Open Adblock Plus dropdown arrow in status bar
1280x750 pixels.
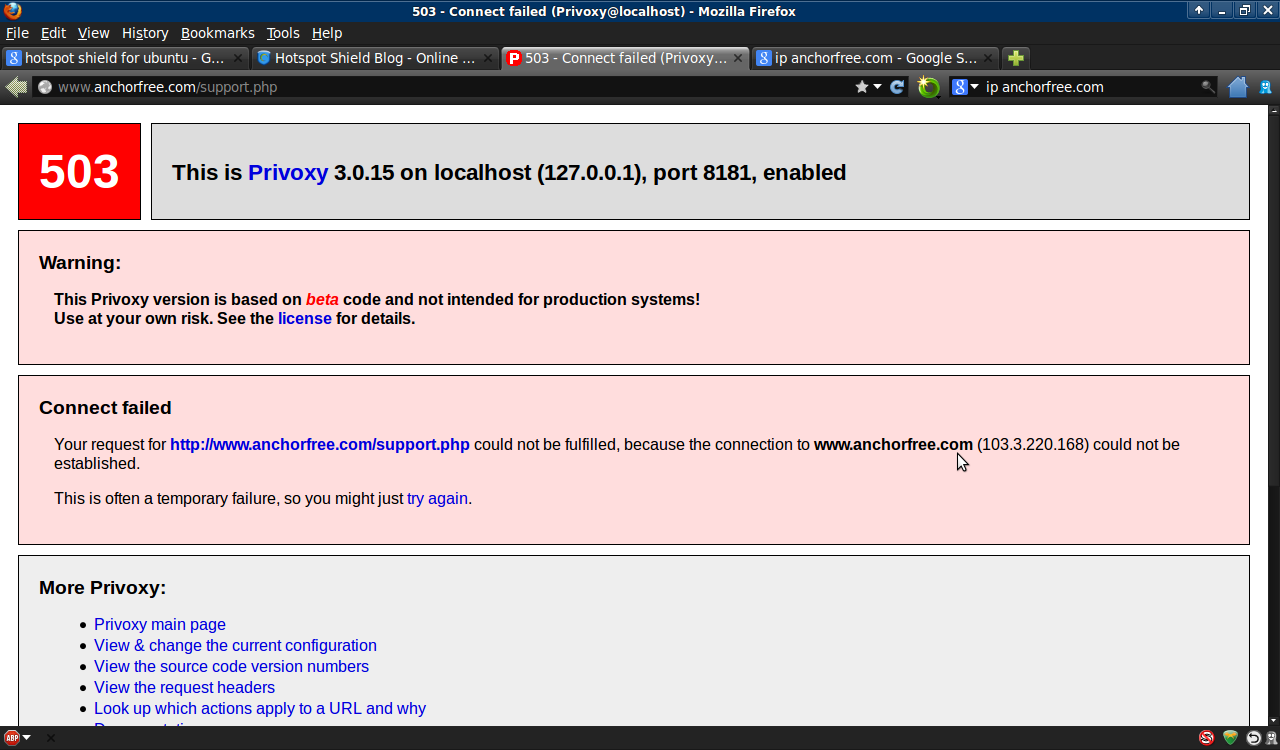(x=27, y=738)
